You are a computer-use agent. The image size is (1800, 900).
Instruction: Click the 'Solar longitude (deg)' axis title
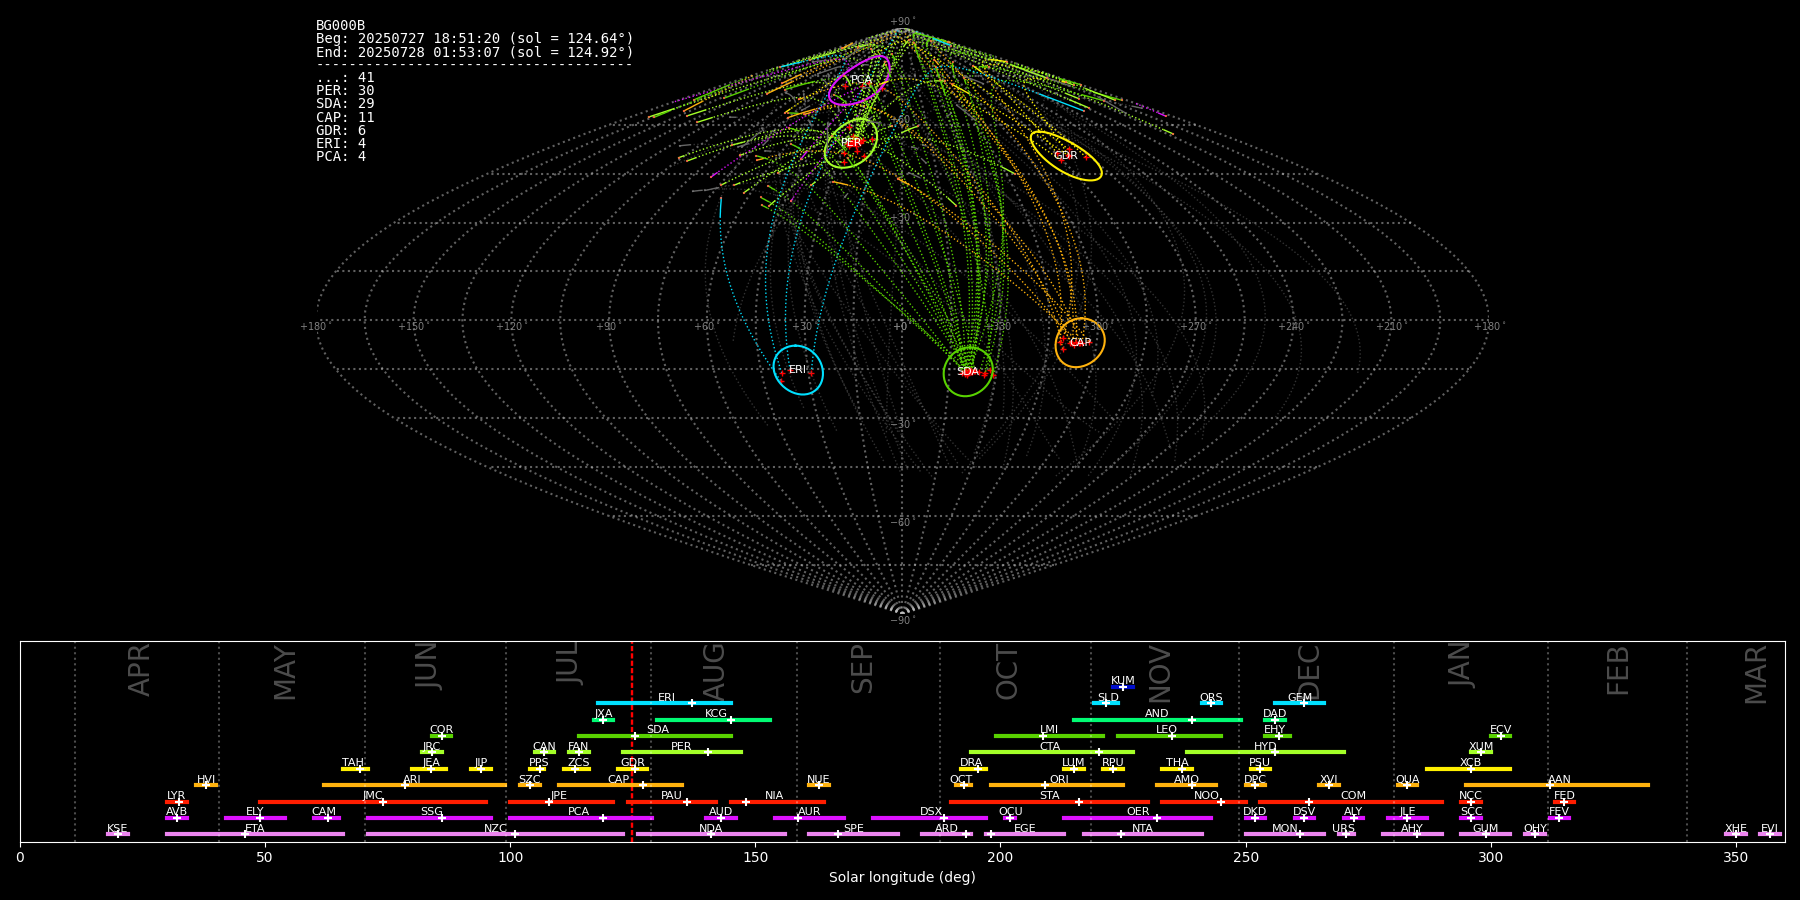[902, 878]
